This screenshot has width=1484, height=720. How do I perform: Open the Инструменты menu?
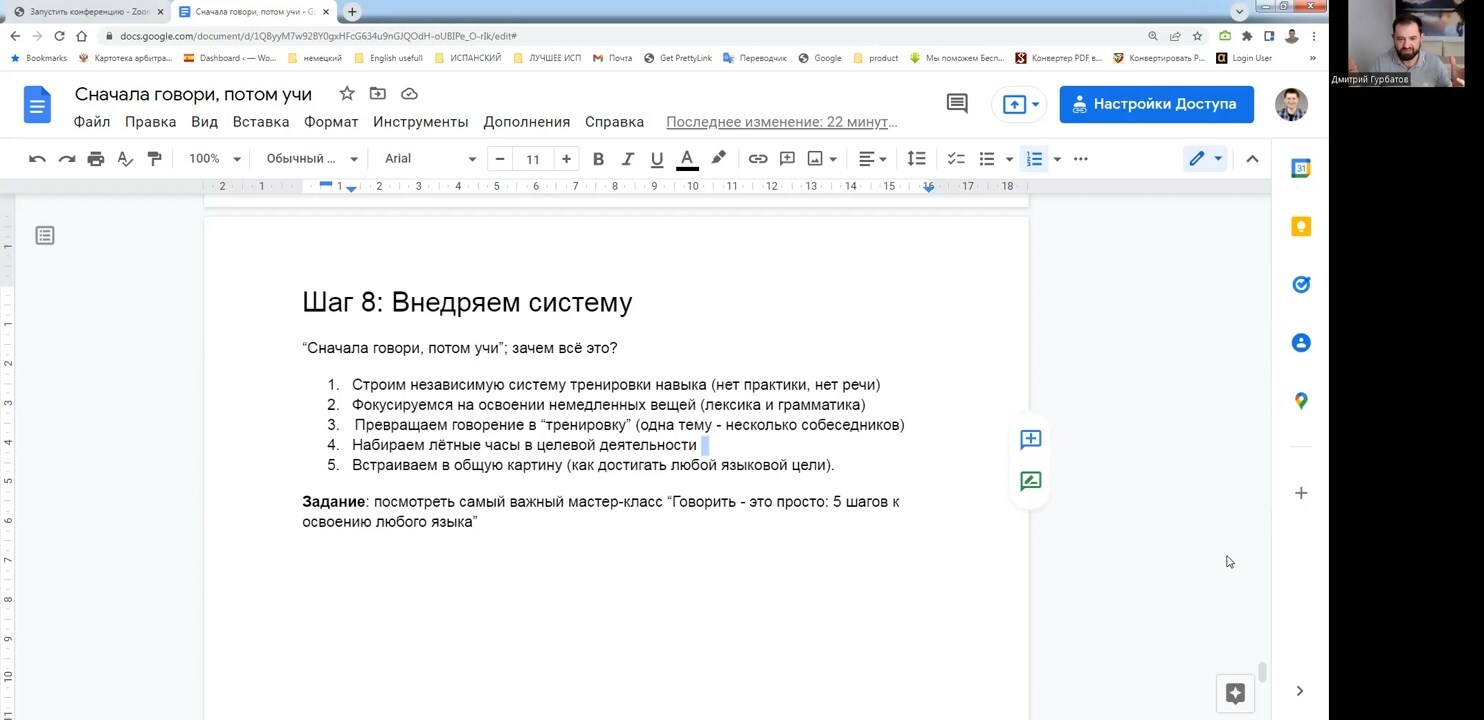(421, 122)
